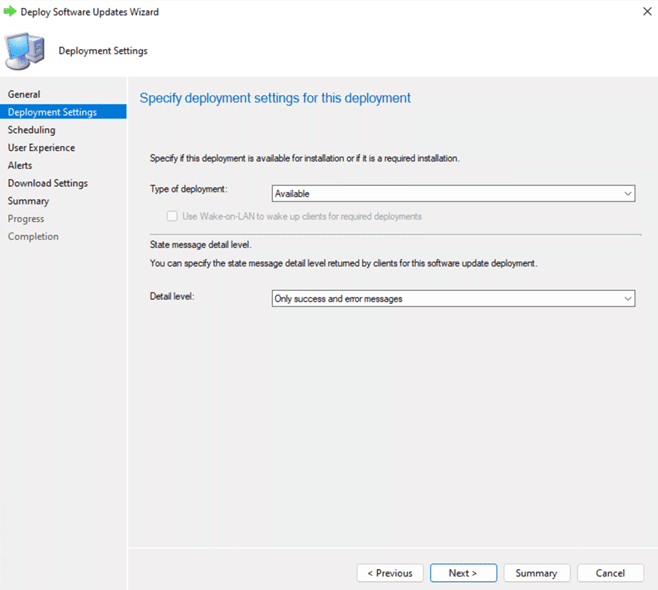Switch to the Scheduling step
The image size is (658, 590).
coord(32,130)
